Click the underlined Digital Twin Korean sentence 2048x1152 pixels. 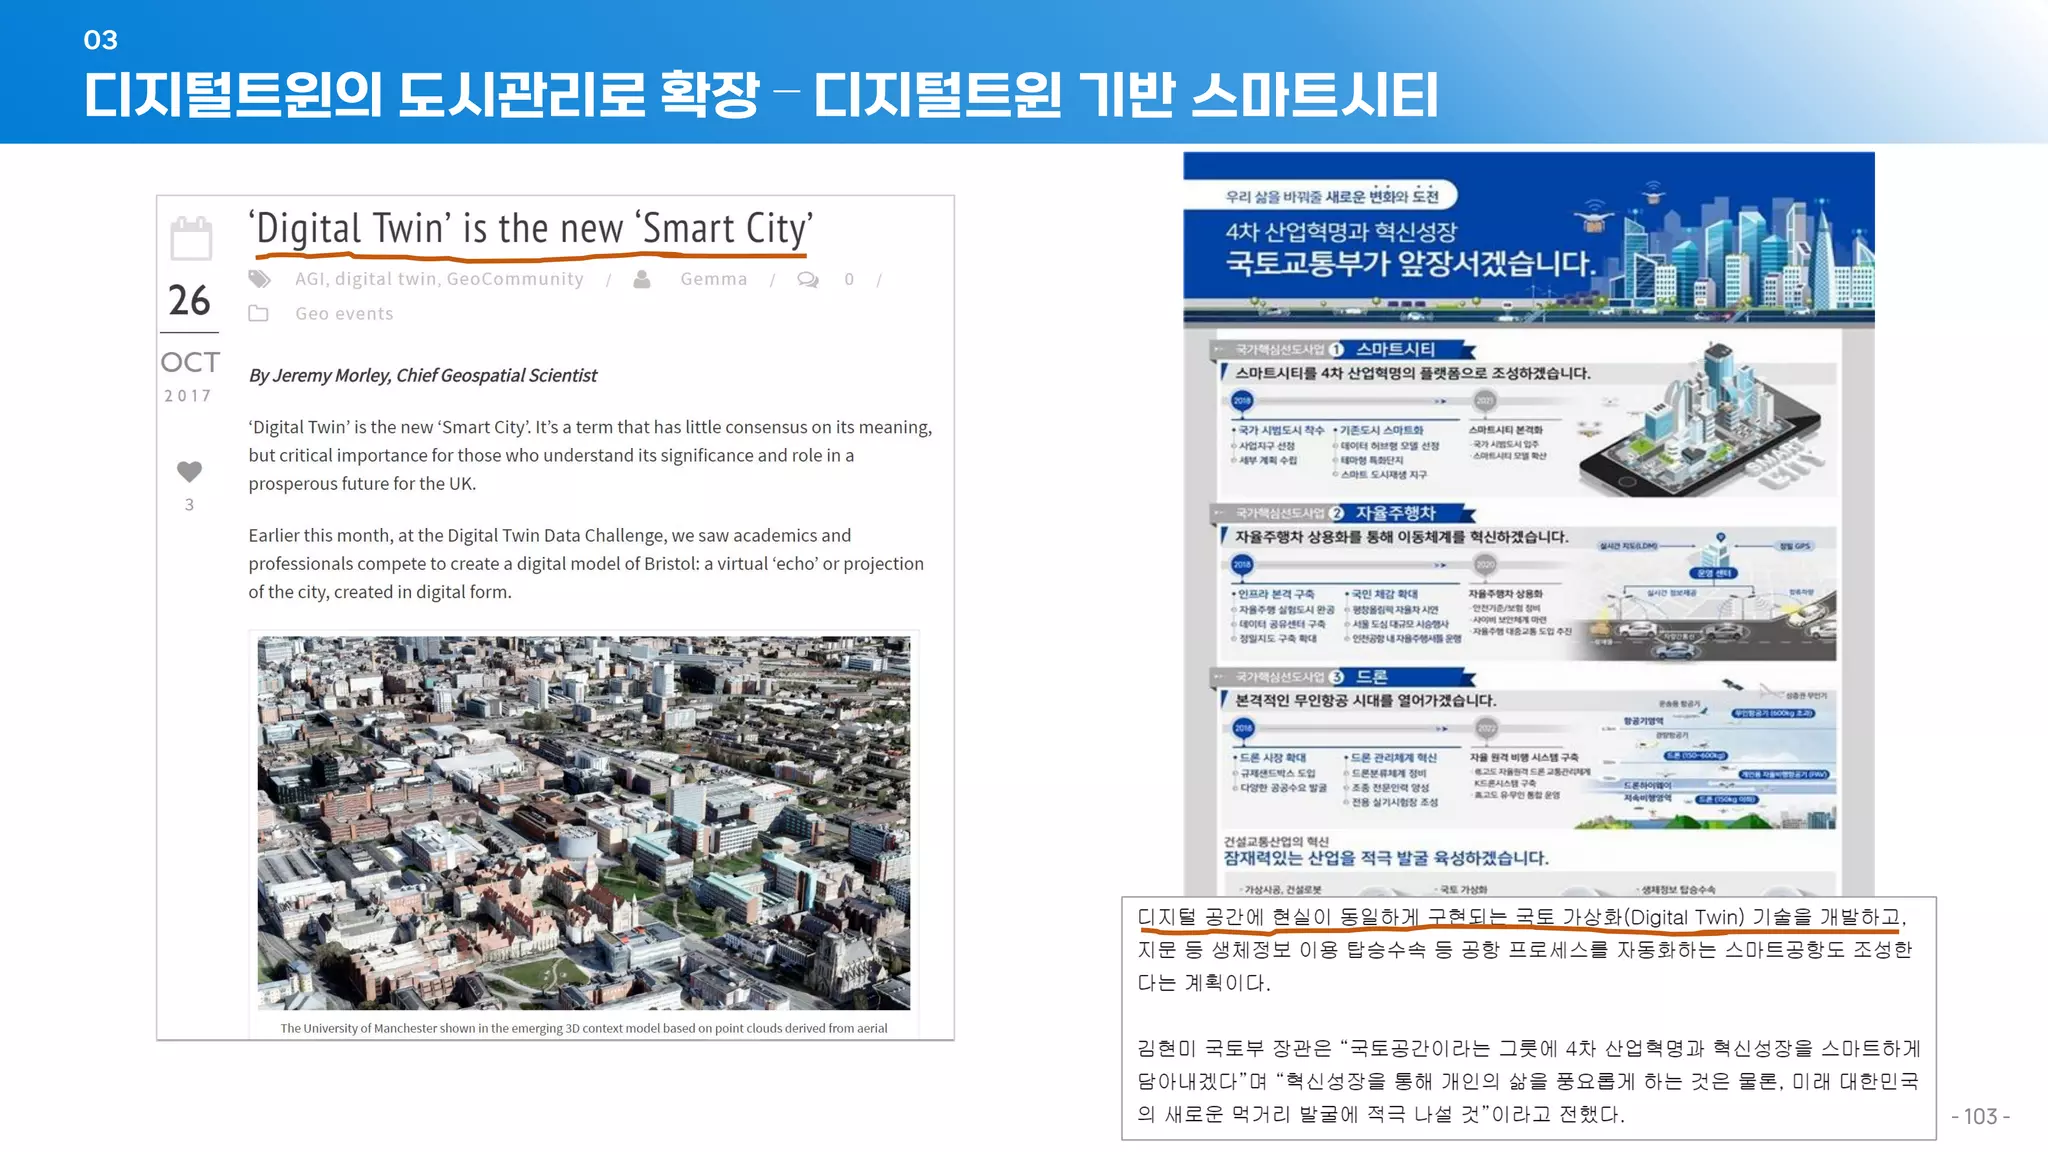click(x=1521, y=917)
